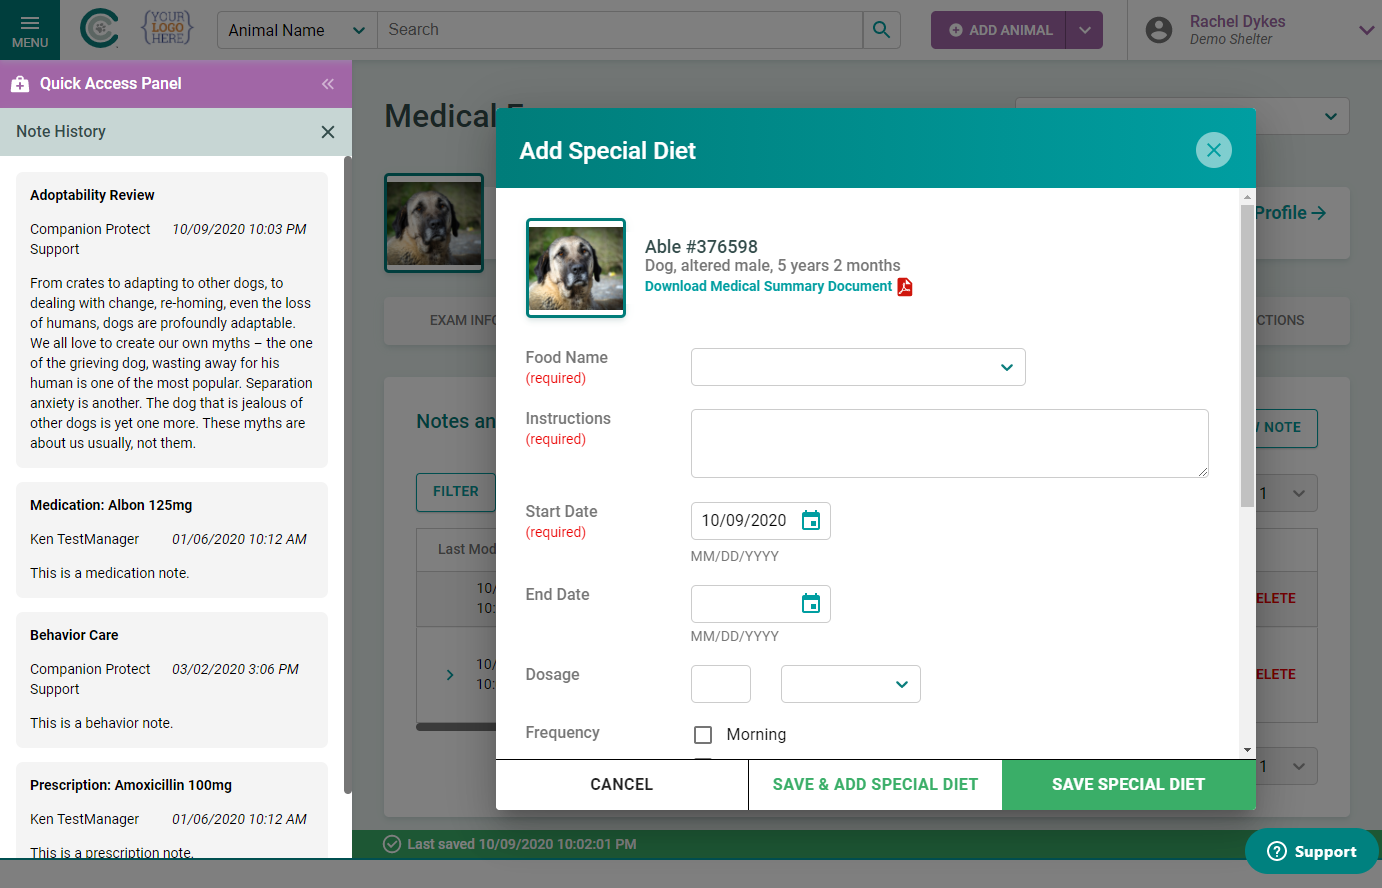The image size is (1382, 888).
Task: Click the search magnifier icon
Action: (x=881, y=30)
